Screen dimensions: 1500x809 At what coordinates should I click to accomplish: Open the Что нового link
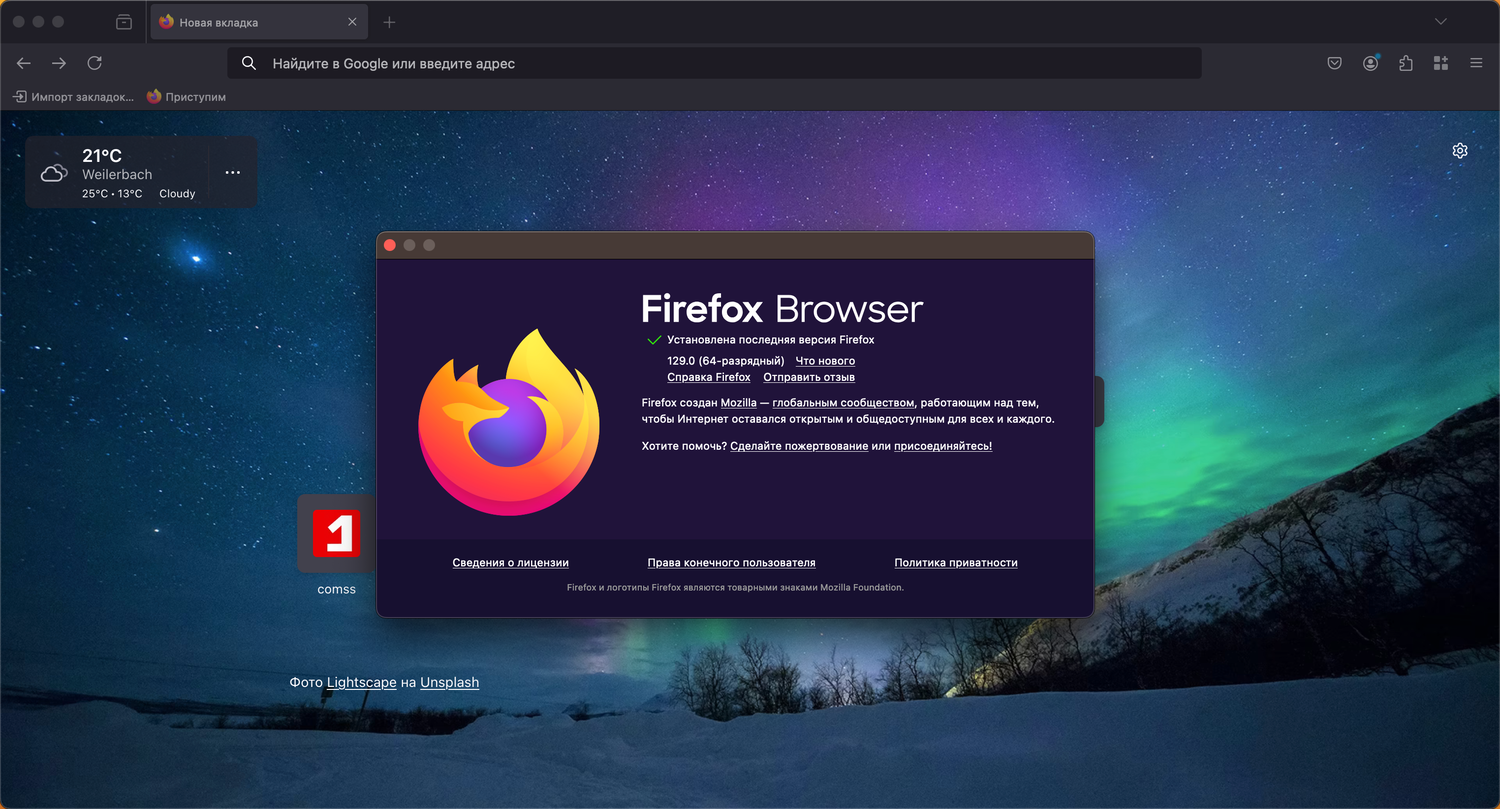pos(825,361)
